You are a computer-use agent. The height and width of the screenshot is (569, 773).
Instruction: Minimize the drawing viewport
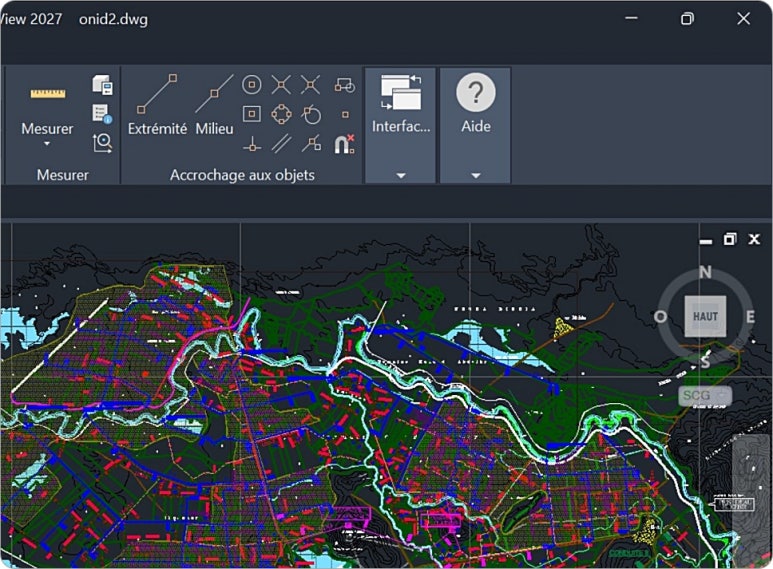coord(705,240)
